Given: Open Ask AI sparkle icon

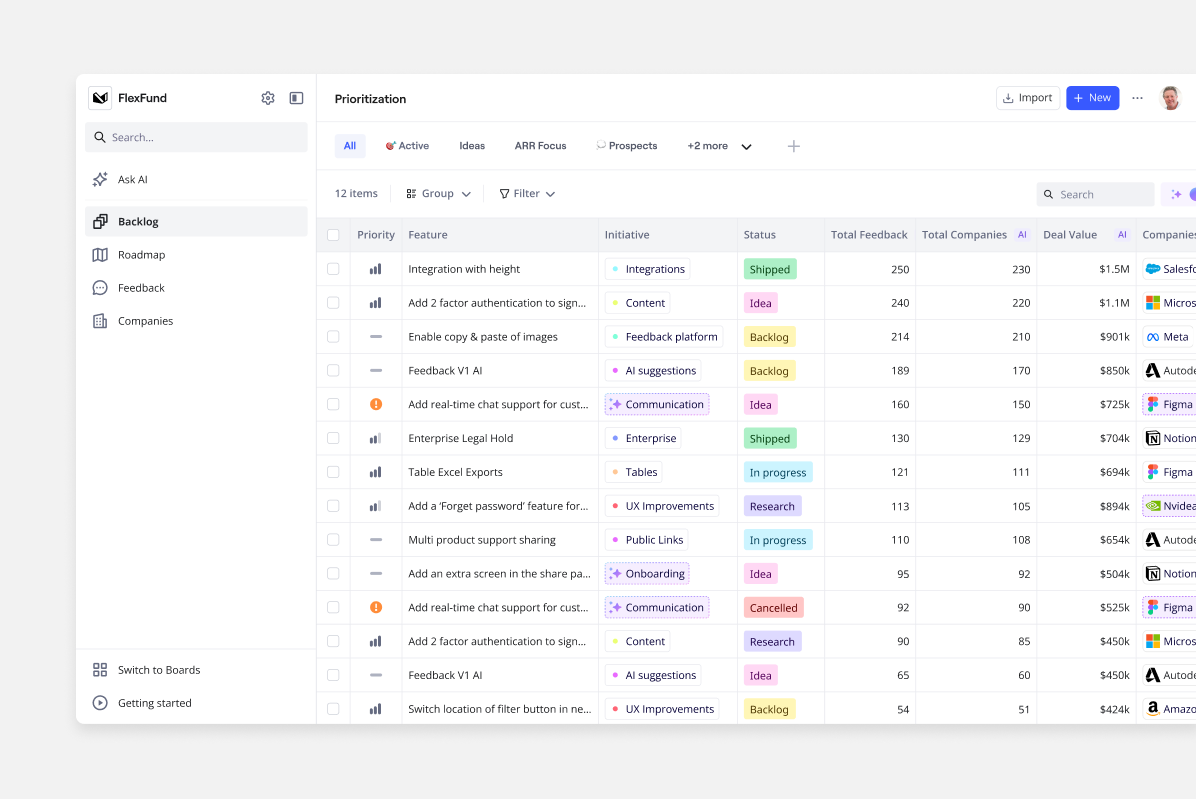Looking at the screenshot, I should pyautogui.click(x=100, y=180).
